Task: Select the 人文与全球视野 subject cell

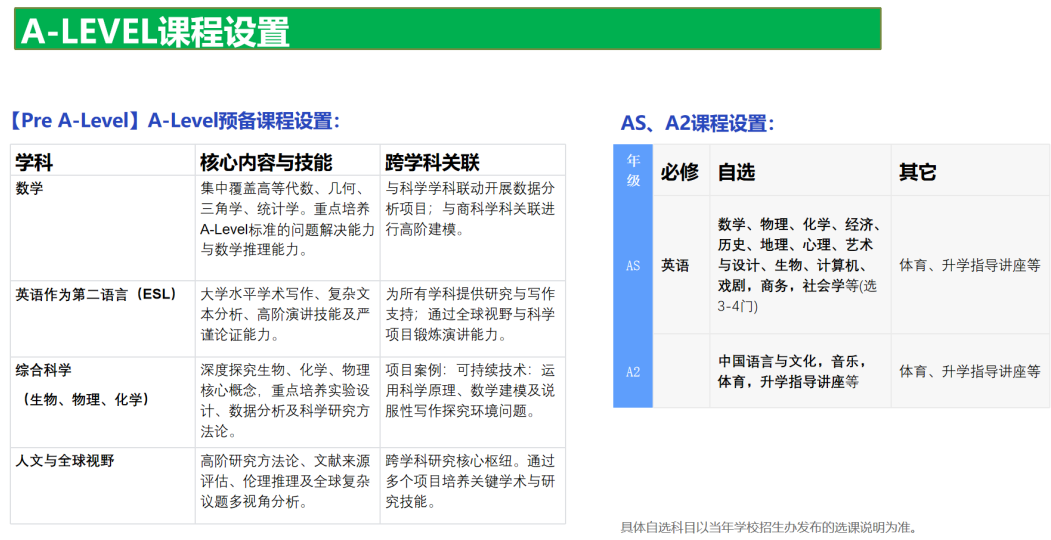Action: click(x=103, y=486)
